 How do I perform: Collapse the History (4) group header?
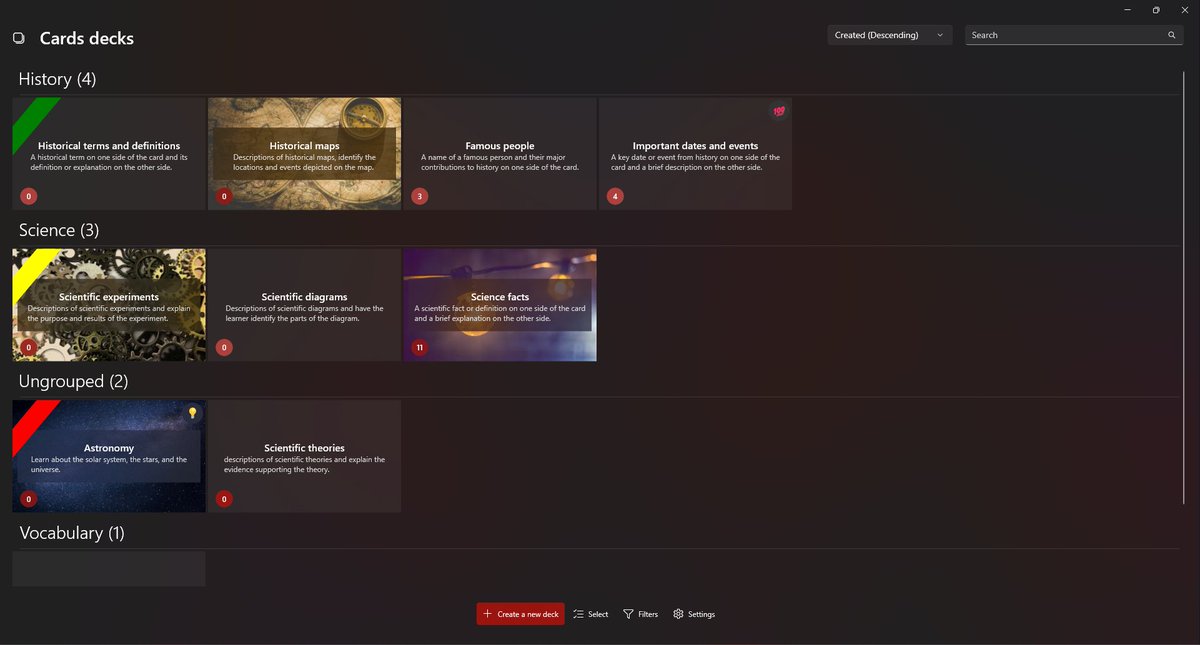(x=57, y=79)
